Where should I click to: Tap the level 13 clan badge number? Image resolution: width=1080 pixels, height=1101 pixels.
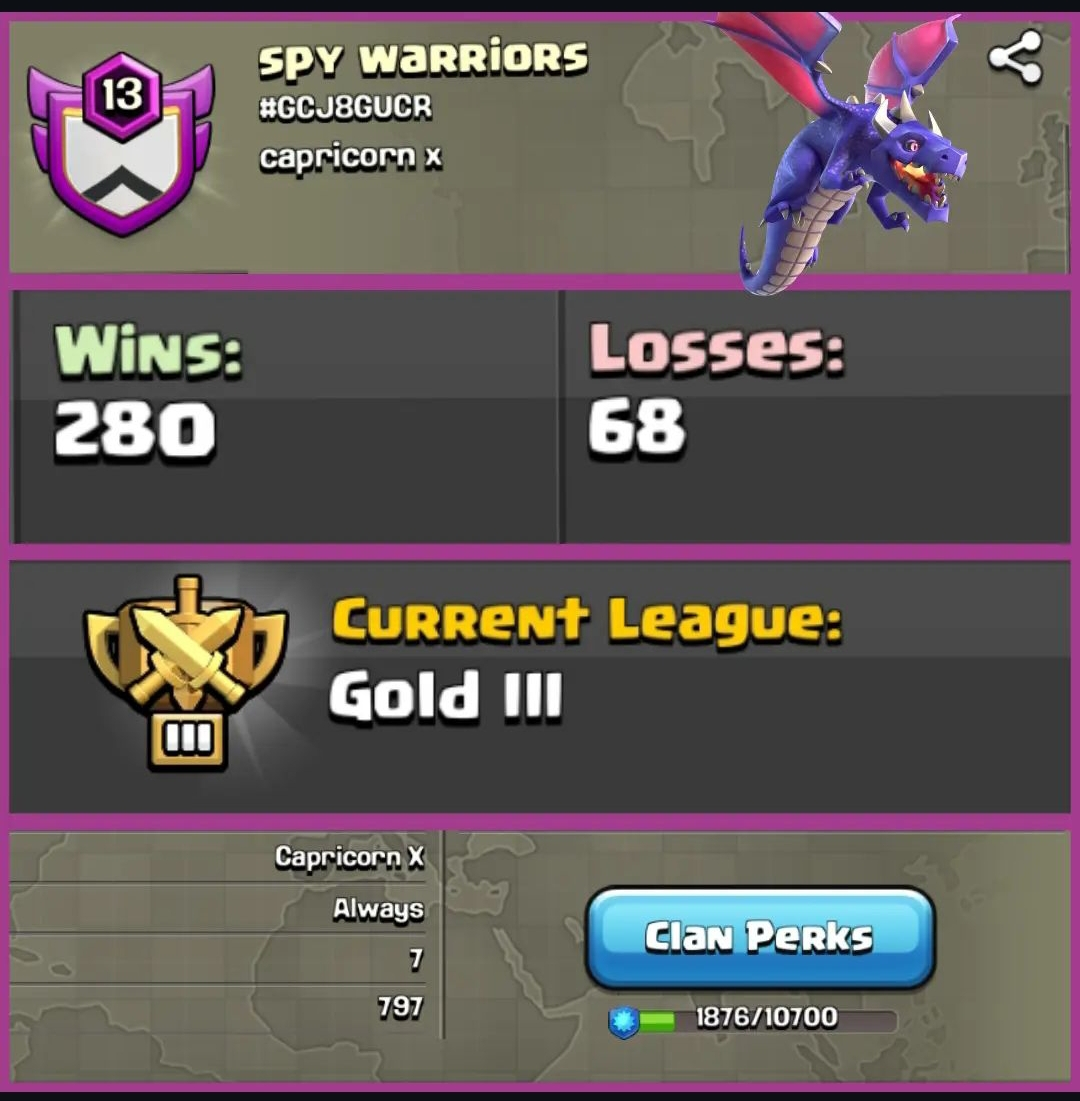122,95
